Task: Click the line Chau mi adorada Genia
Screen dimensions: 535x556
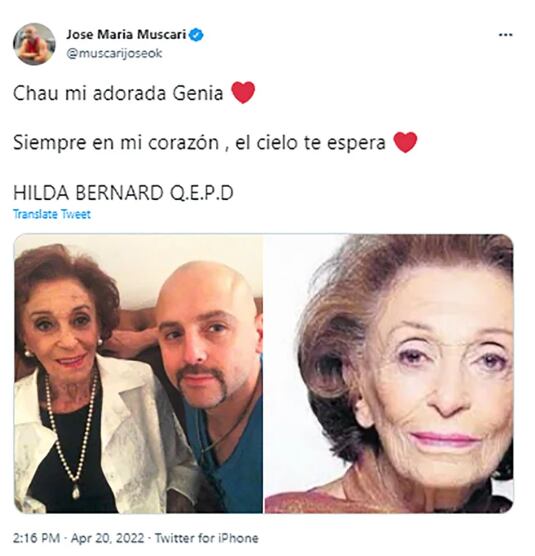Action: (118, 93)
